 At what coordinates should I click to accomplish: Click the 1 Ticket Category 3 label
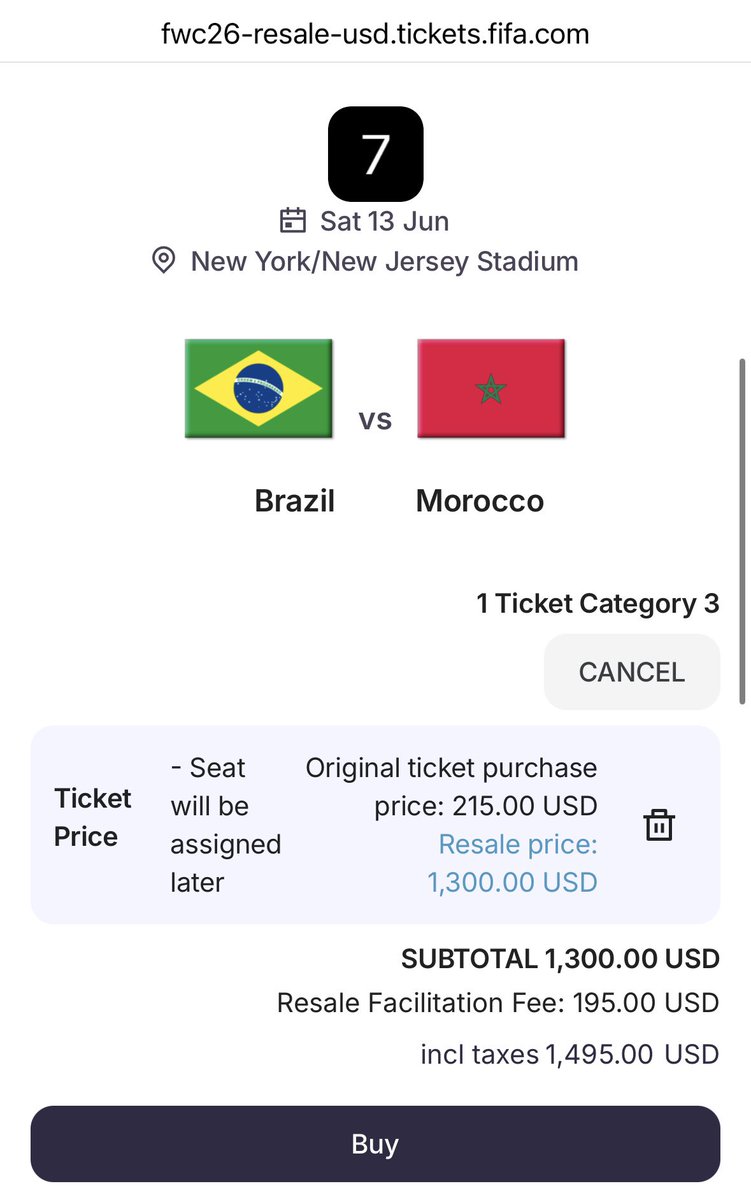[x=598, y=604]
